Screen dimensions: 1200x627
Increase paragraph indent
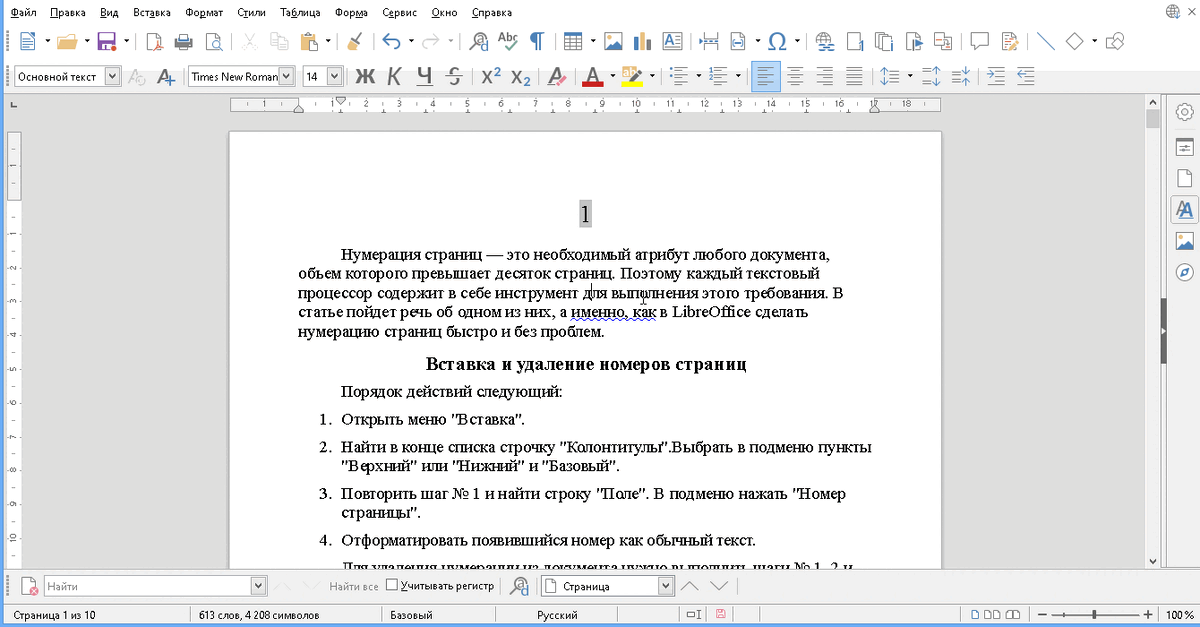(996, 76)
